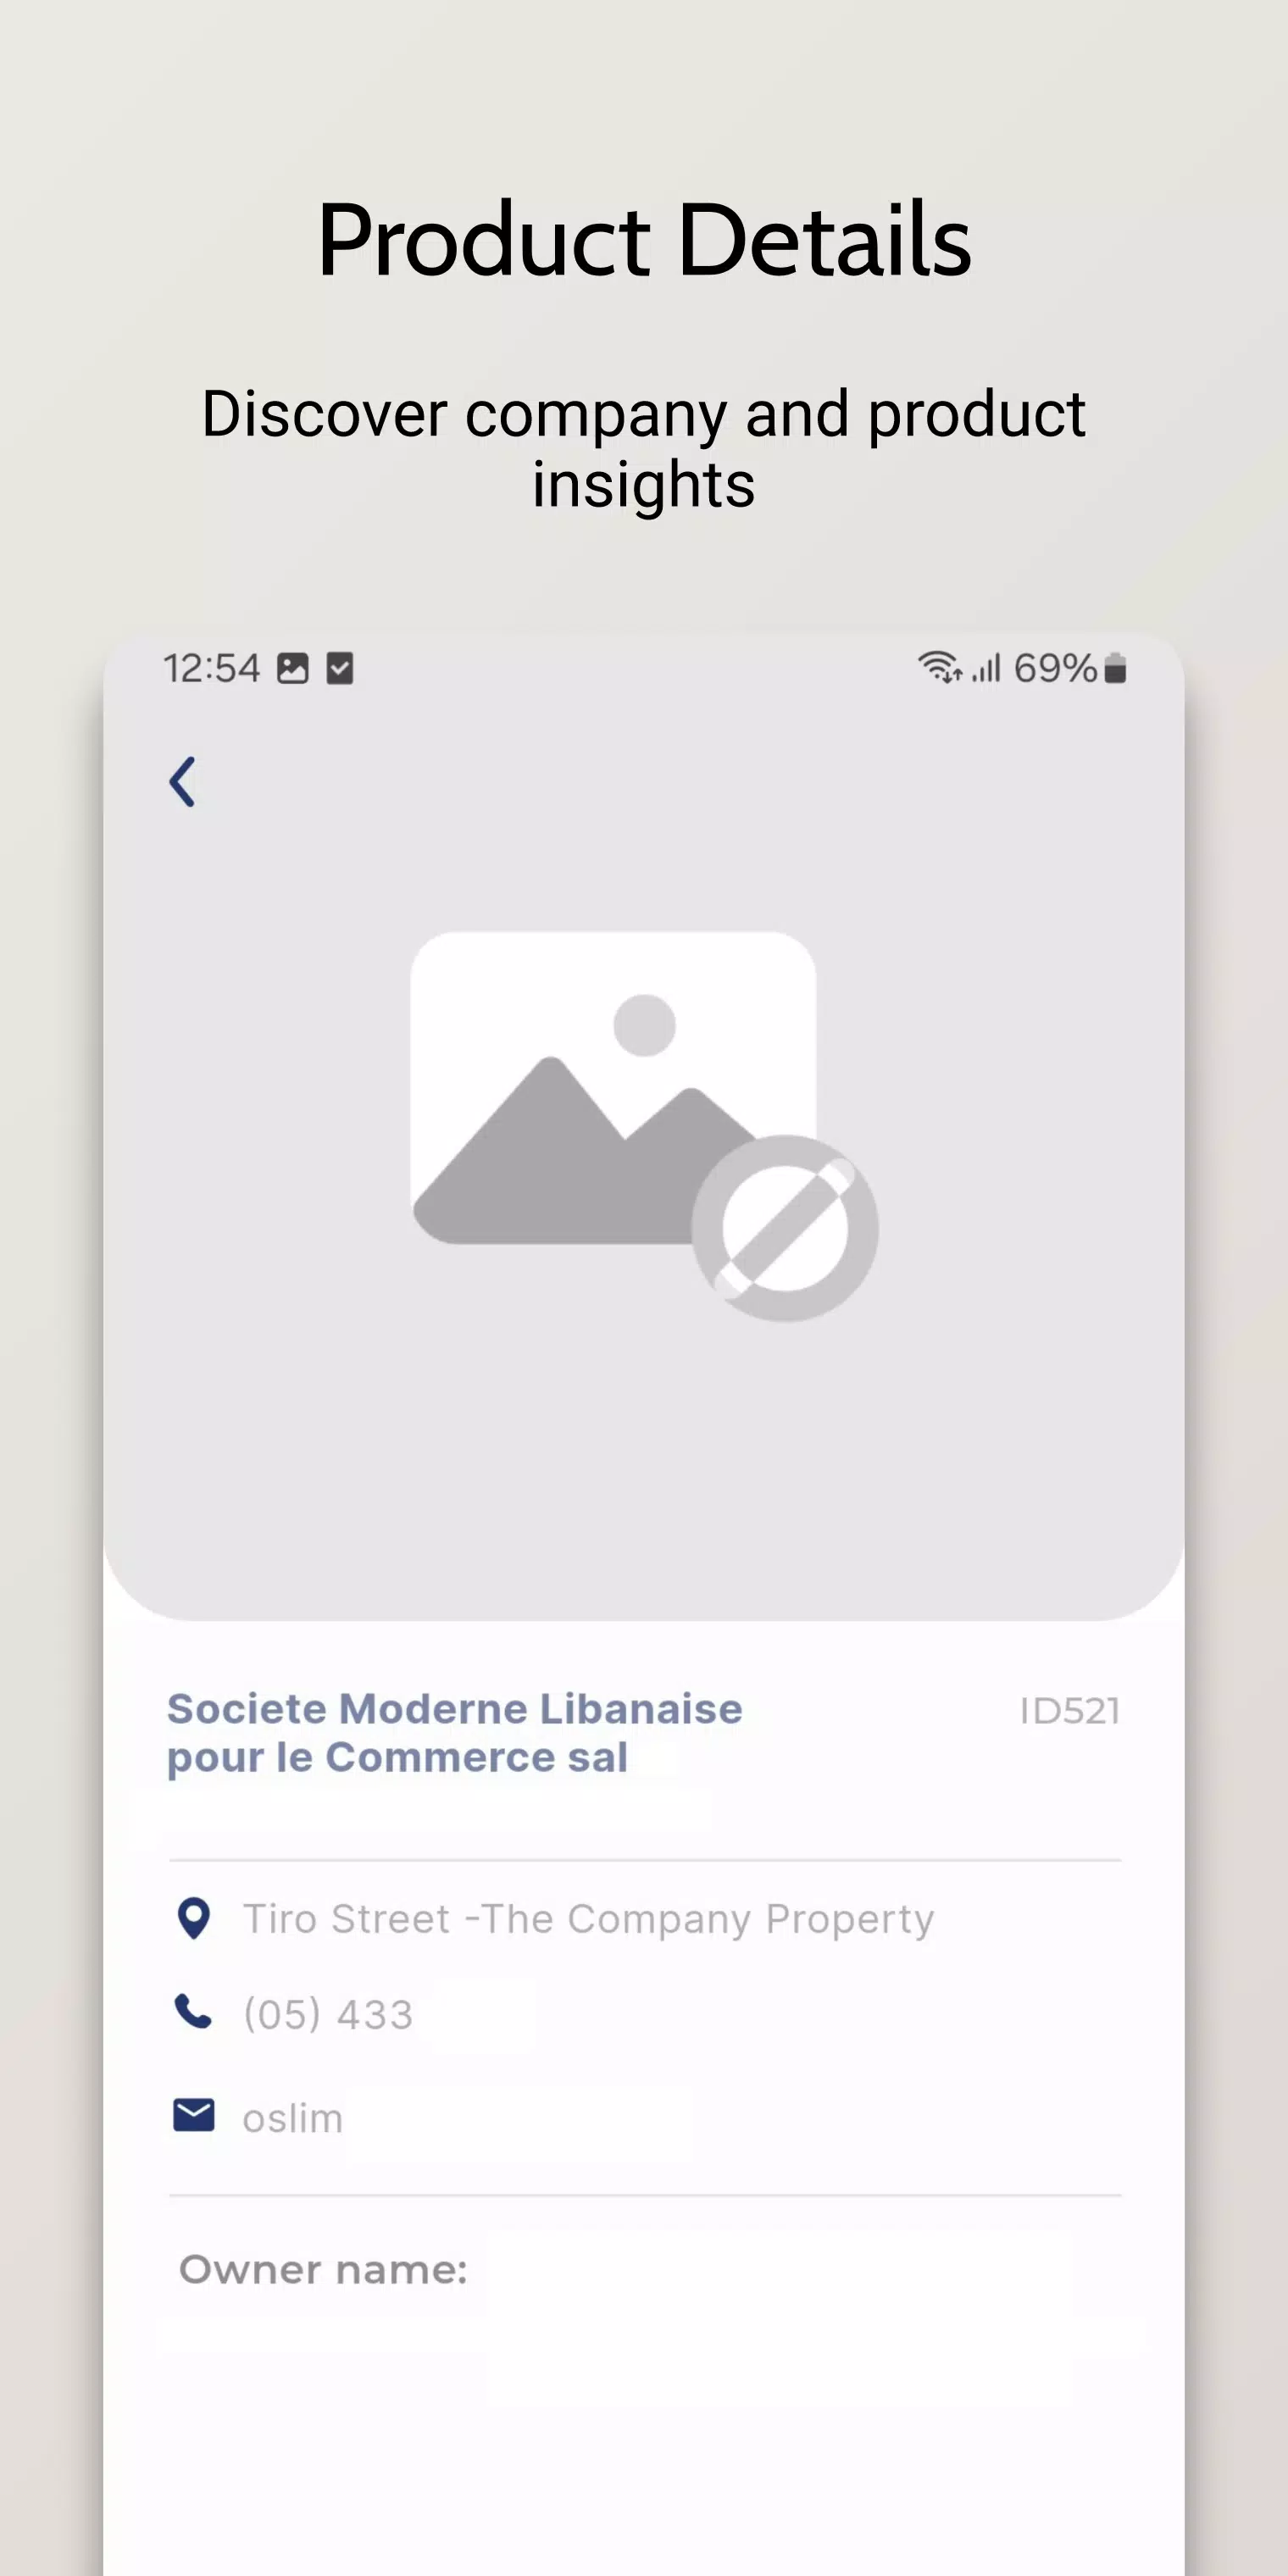1288x2576 pixels.
Task: Tap the email envelope icon
Action: coord(193,2115)
